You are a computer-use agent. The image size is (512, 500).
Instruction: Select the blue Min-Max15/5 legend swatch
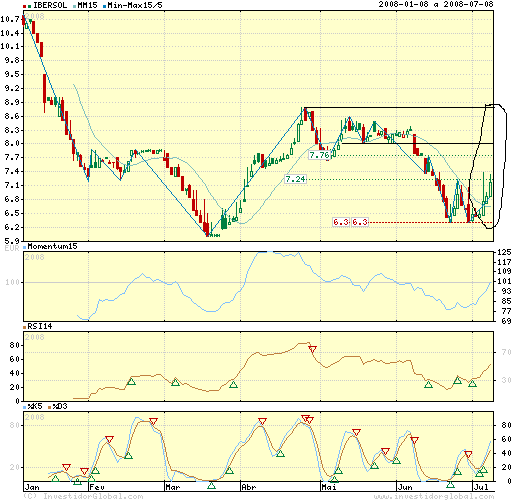point(105,6)
